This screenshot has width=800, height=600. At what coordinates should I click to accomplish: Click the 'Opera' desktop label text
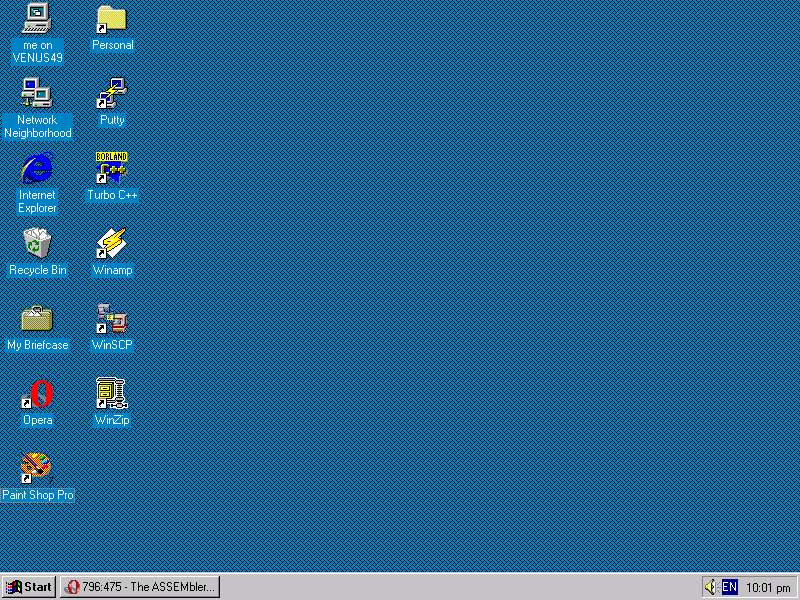click(38, 420)
